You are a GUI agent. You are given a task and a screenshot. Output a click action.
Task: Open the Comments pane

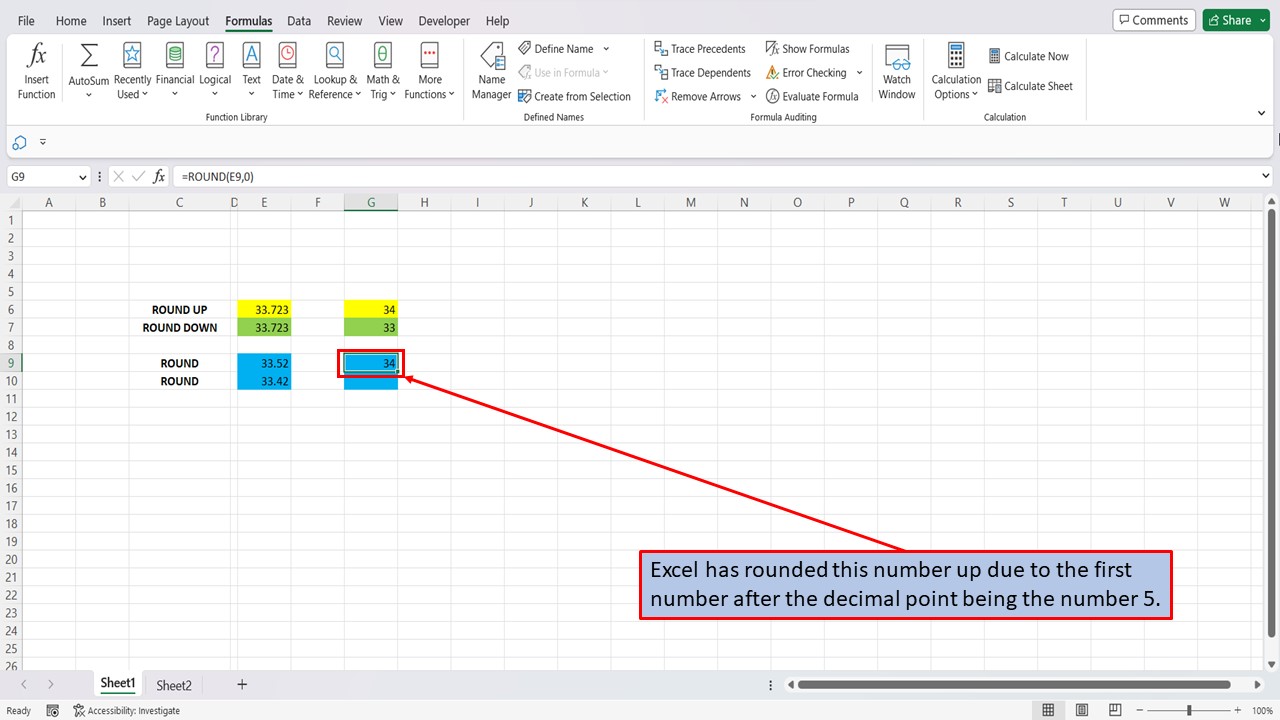click(x=1154, y=19)
